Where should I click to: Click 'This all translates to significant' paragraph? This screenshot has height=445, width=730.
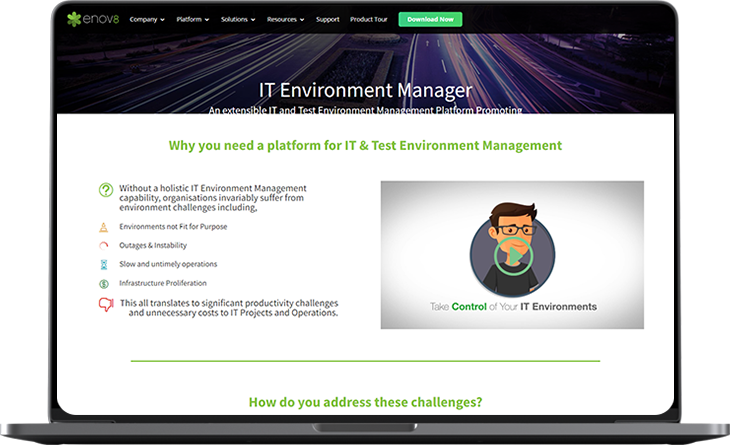tap(229, 308)
